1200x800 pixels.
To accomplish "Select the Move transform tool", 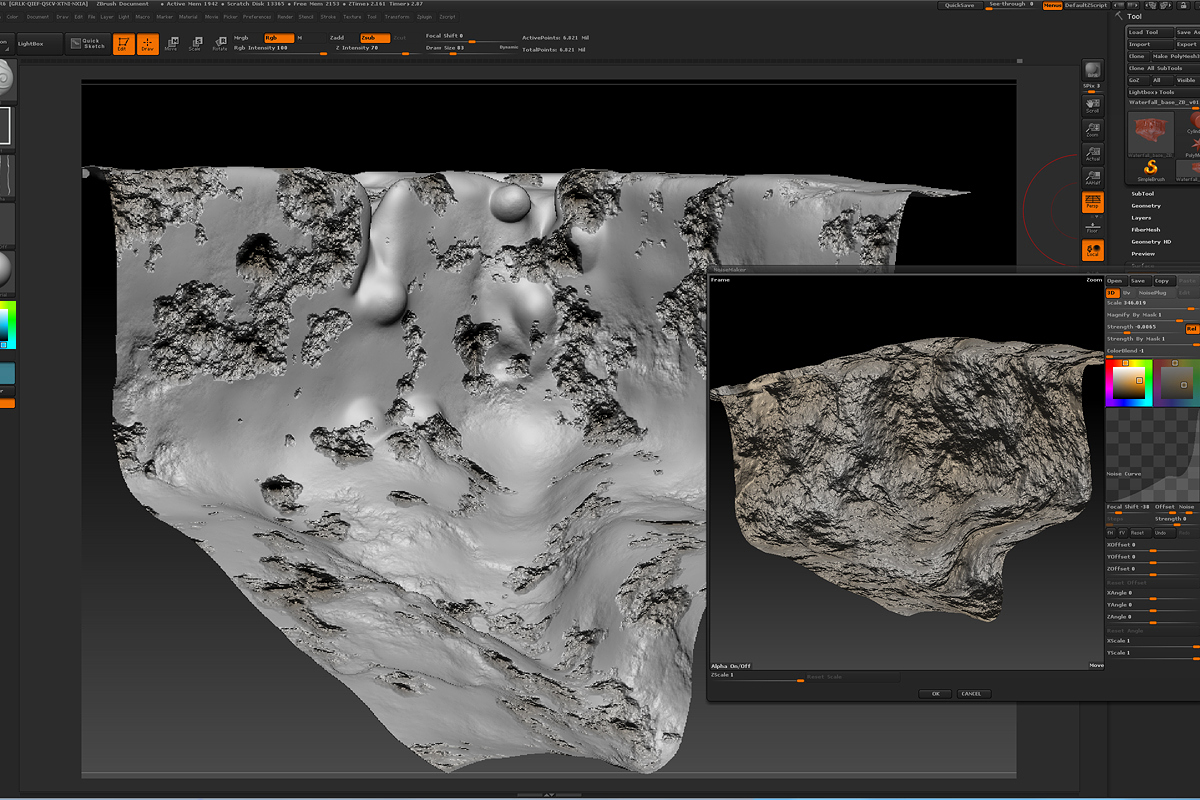I will coord(171,44).
